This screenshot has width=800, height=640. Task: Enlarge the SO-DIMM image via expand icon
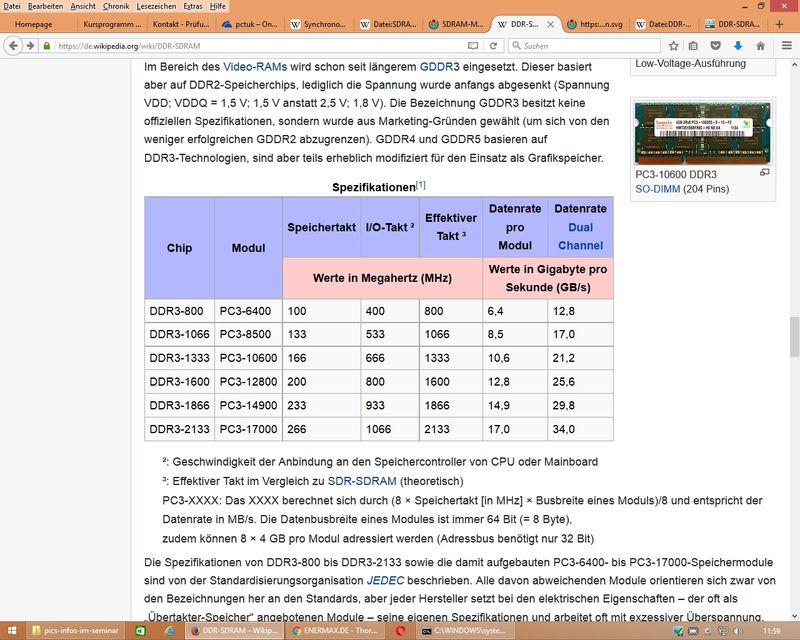click(765, 173)
